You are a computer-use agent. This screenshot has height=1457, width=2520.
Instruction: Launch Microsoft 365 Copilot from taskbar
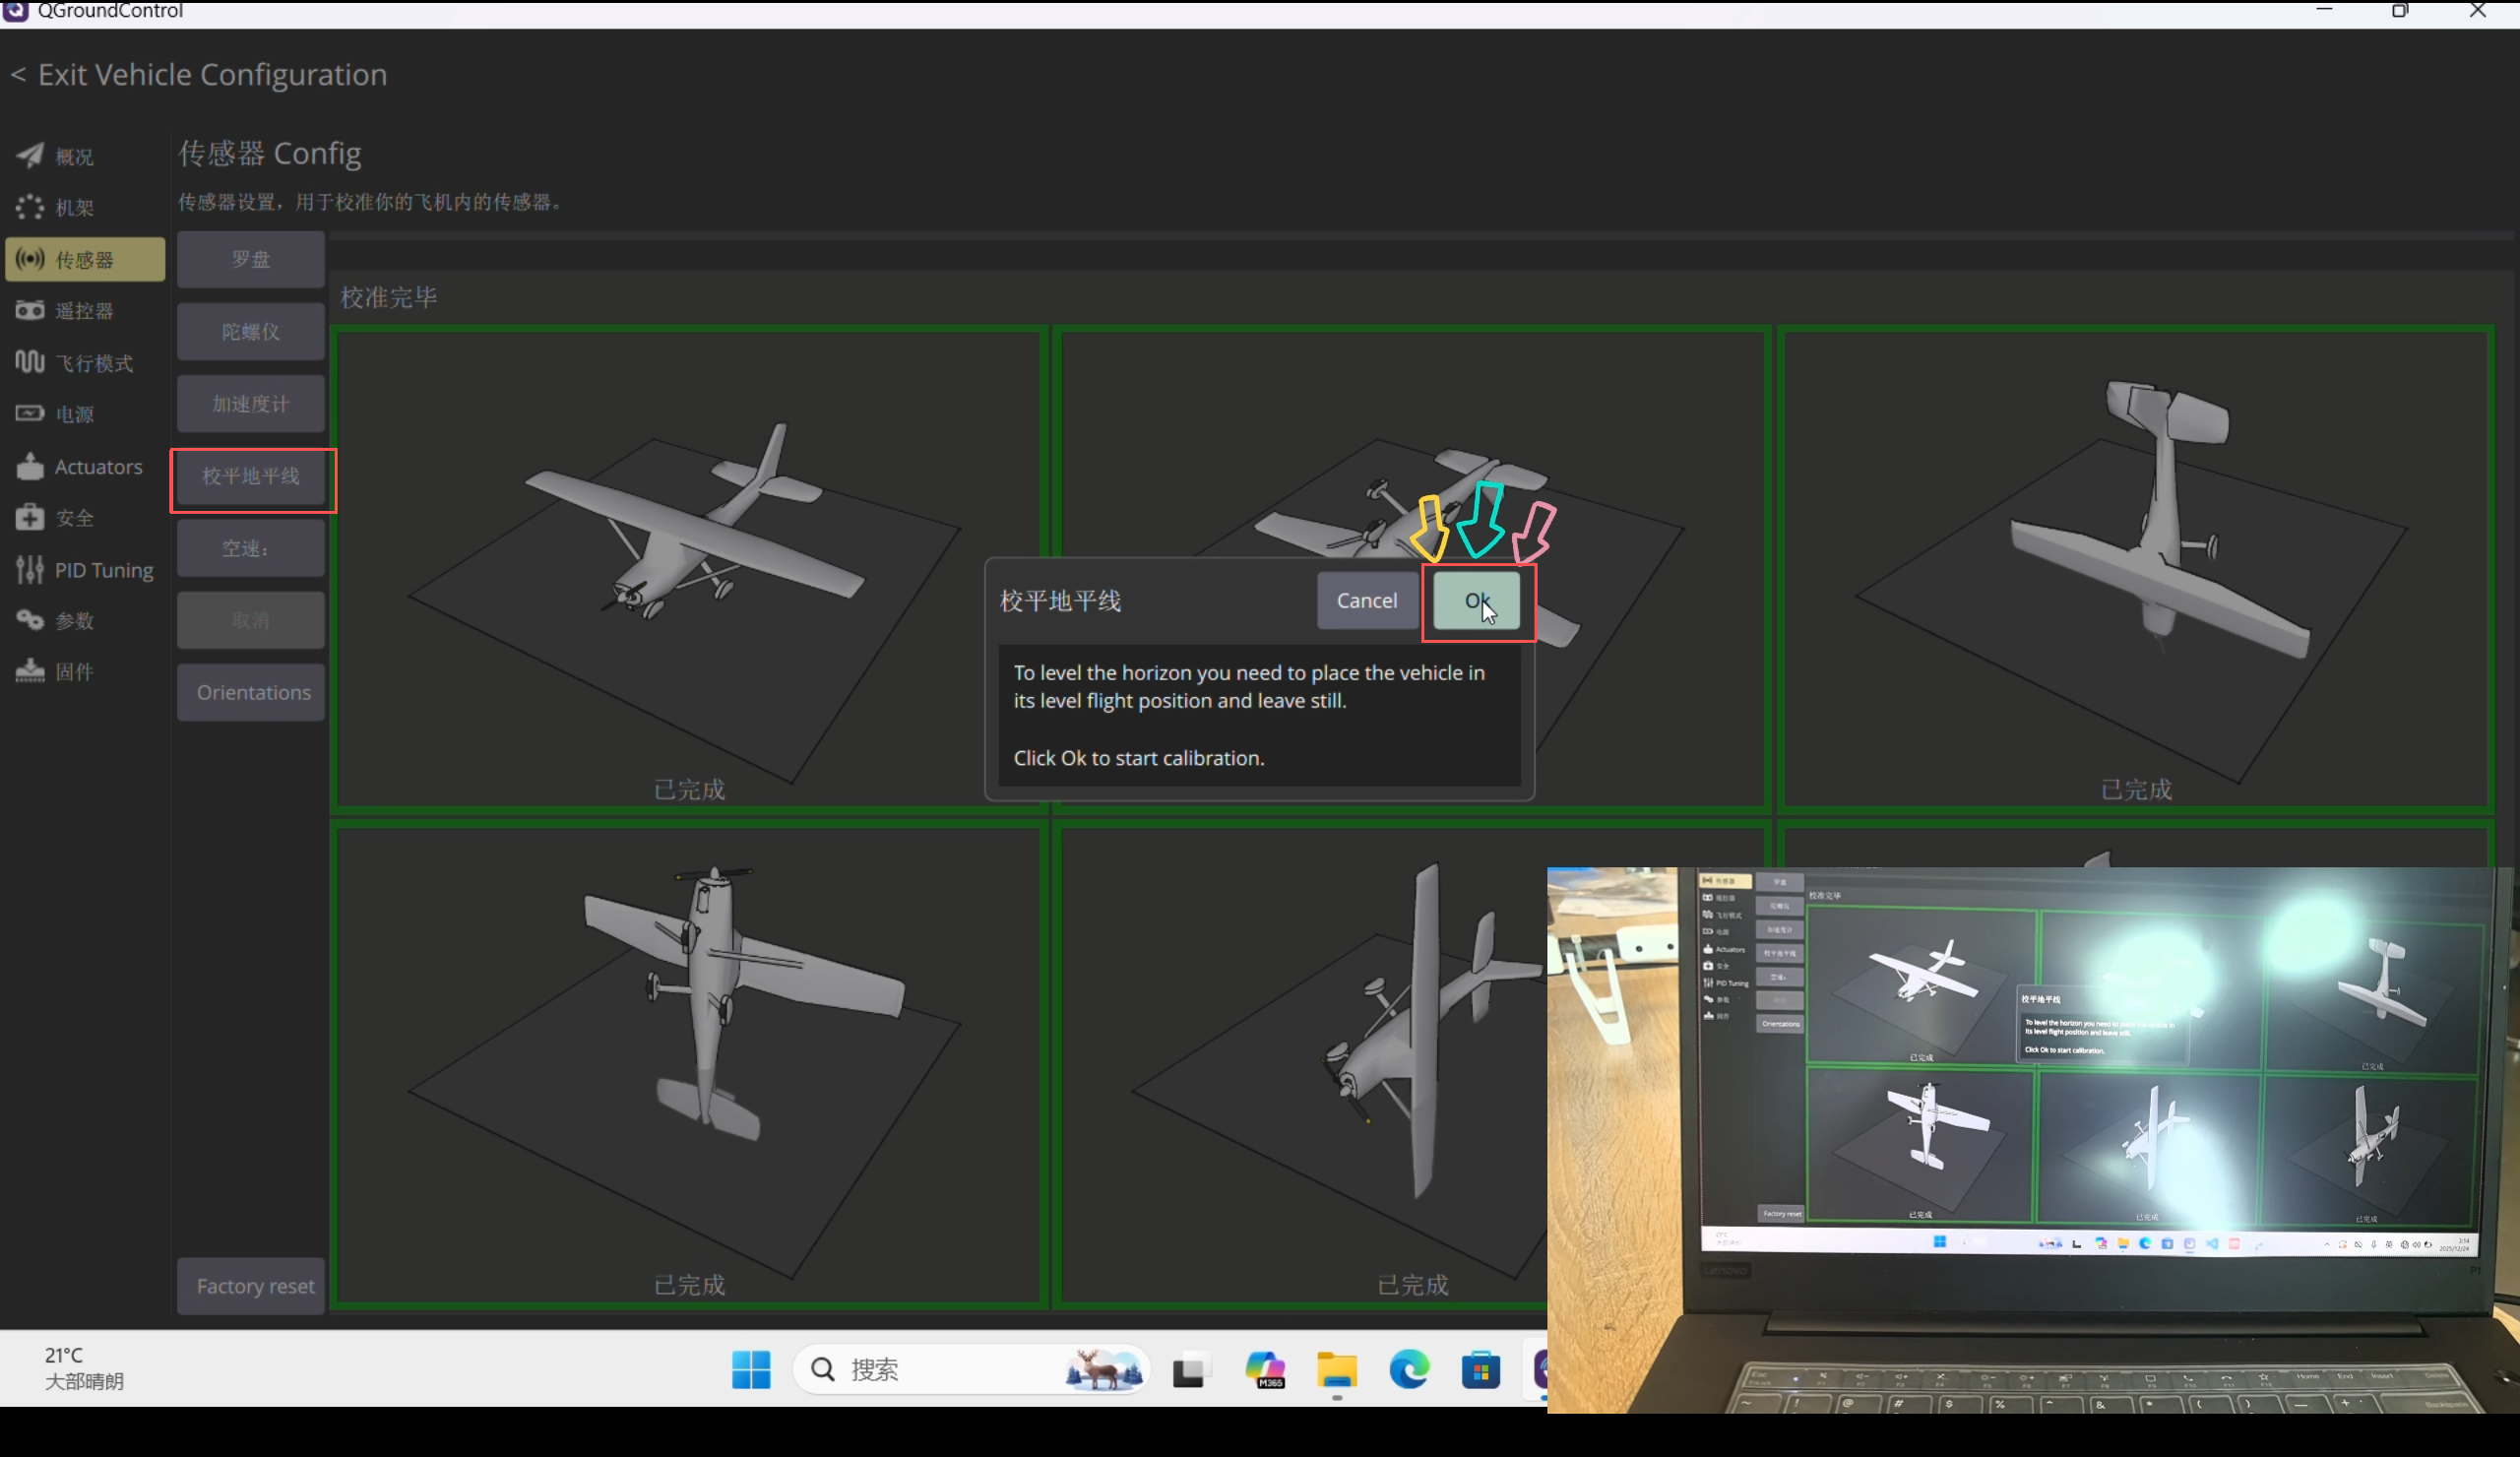point(1264,1369)
